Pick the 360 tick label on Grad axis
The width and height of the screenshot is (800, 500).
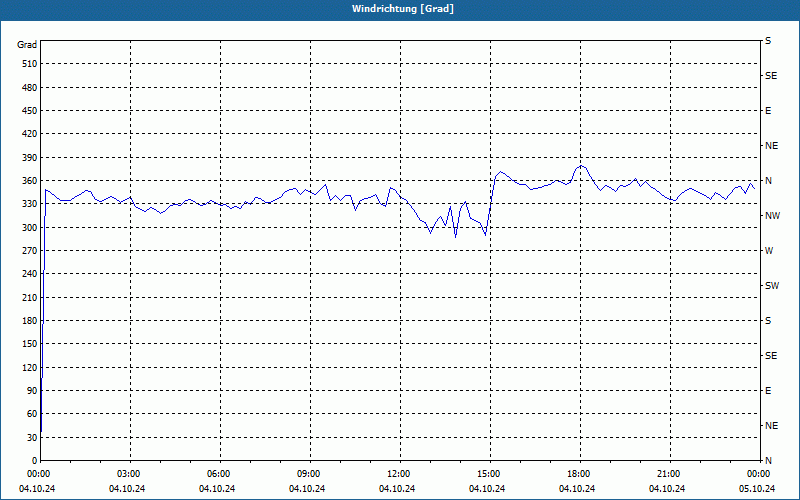tap(30, 181)
